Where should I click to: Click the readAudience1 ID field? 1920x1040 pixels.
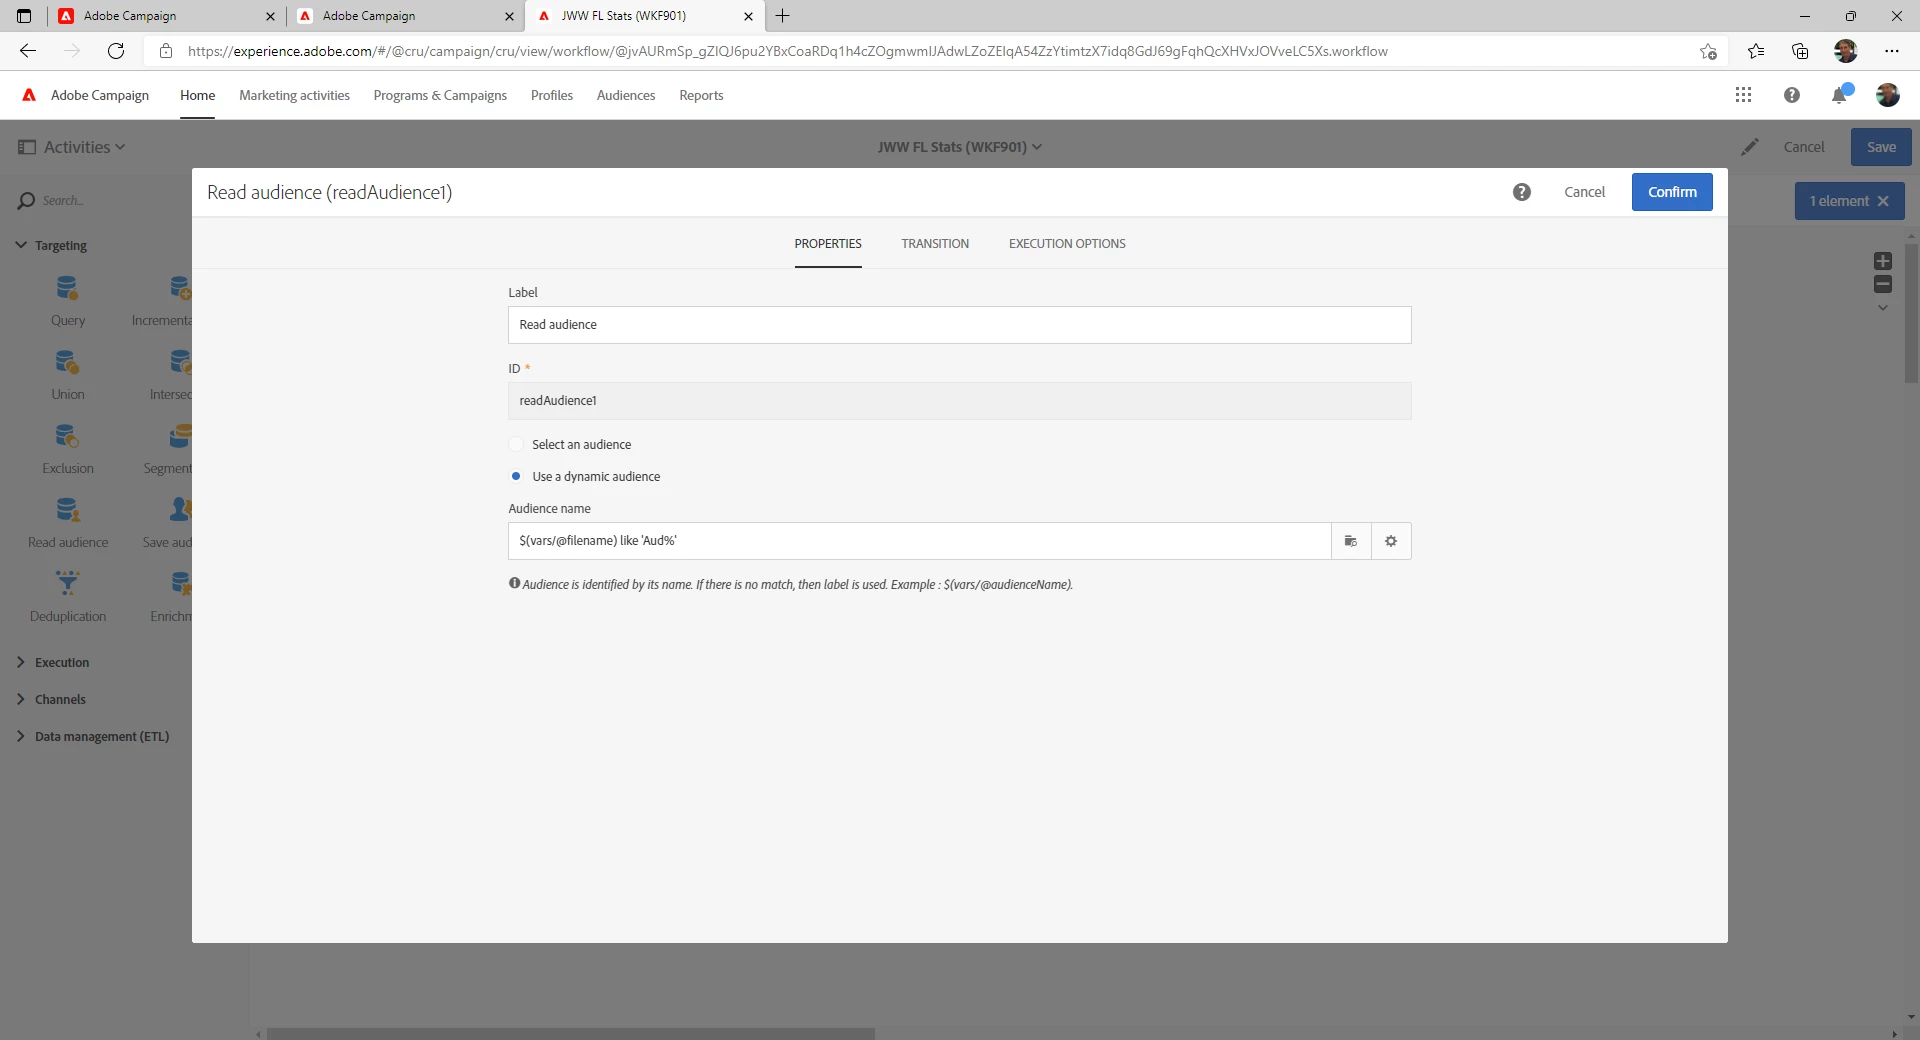(960, 401)
